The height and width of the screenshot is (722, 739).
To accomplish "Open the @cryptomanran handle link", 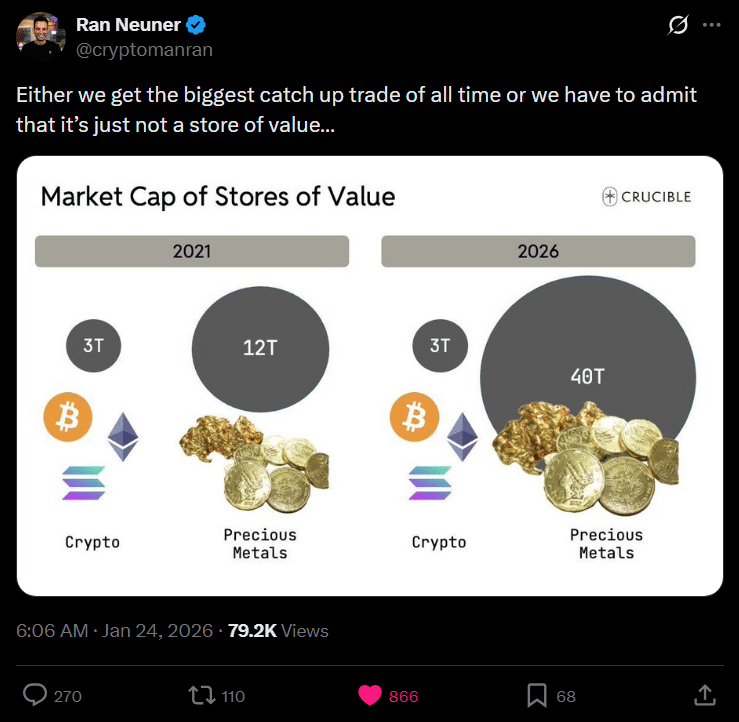I will pos(144,49).
